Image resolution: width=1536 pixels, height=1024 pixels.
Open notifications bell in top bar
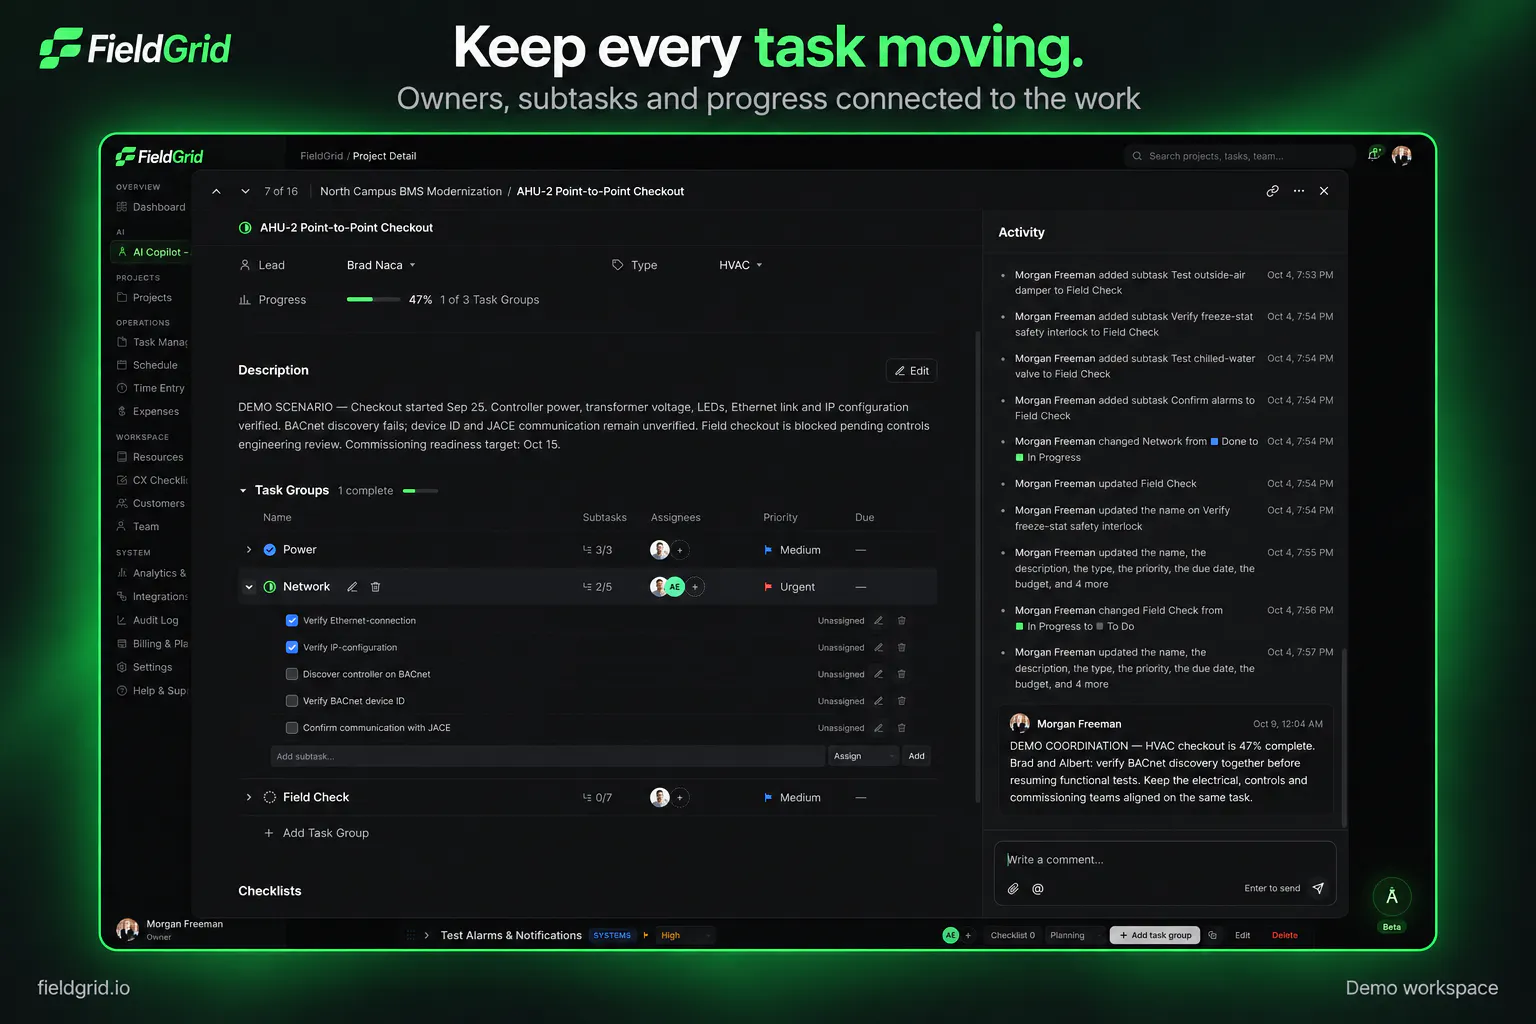tap(1375, 154)
